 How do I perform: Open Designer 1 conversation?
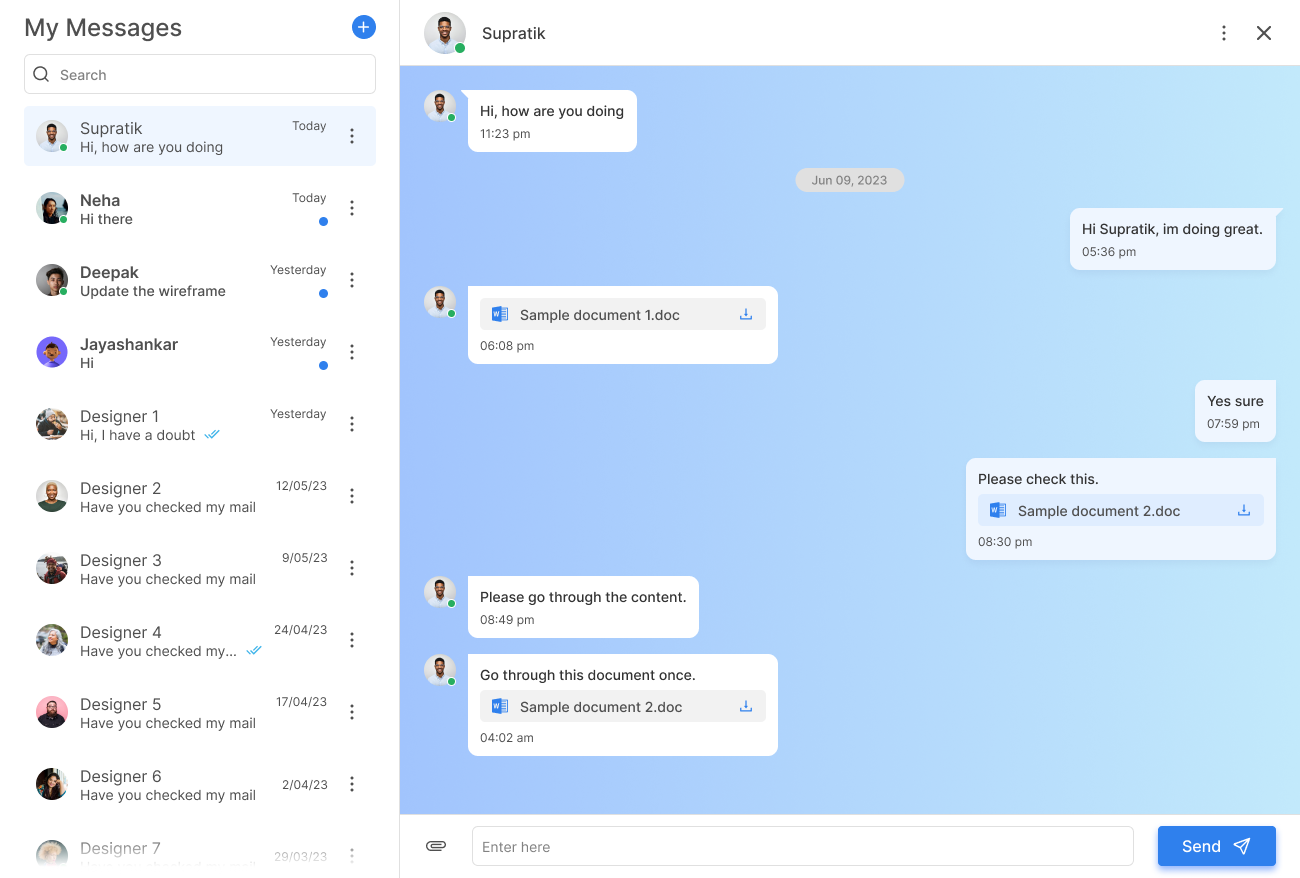[200, 424]
